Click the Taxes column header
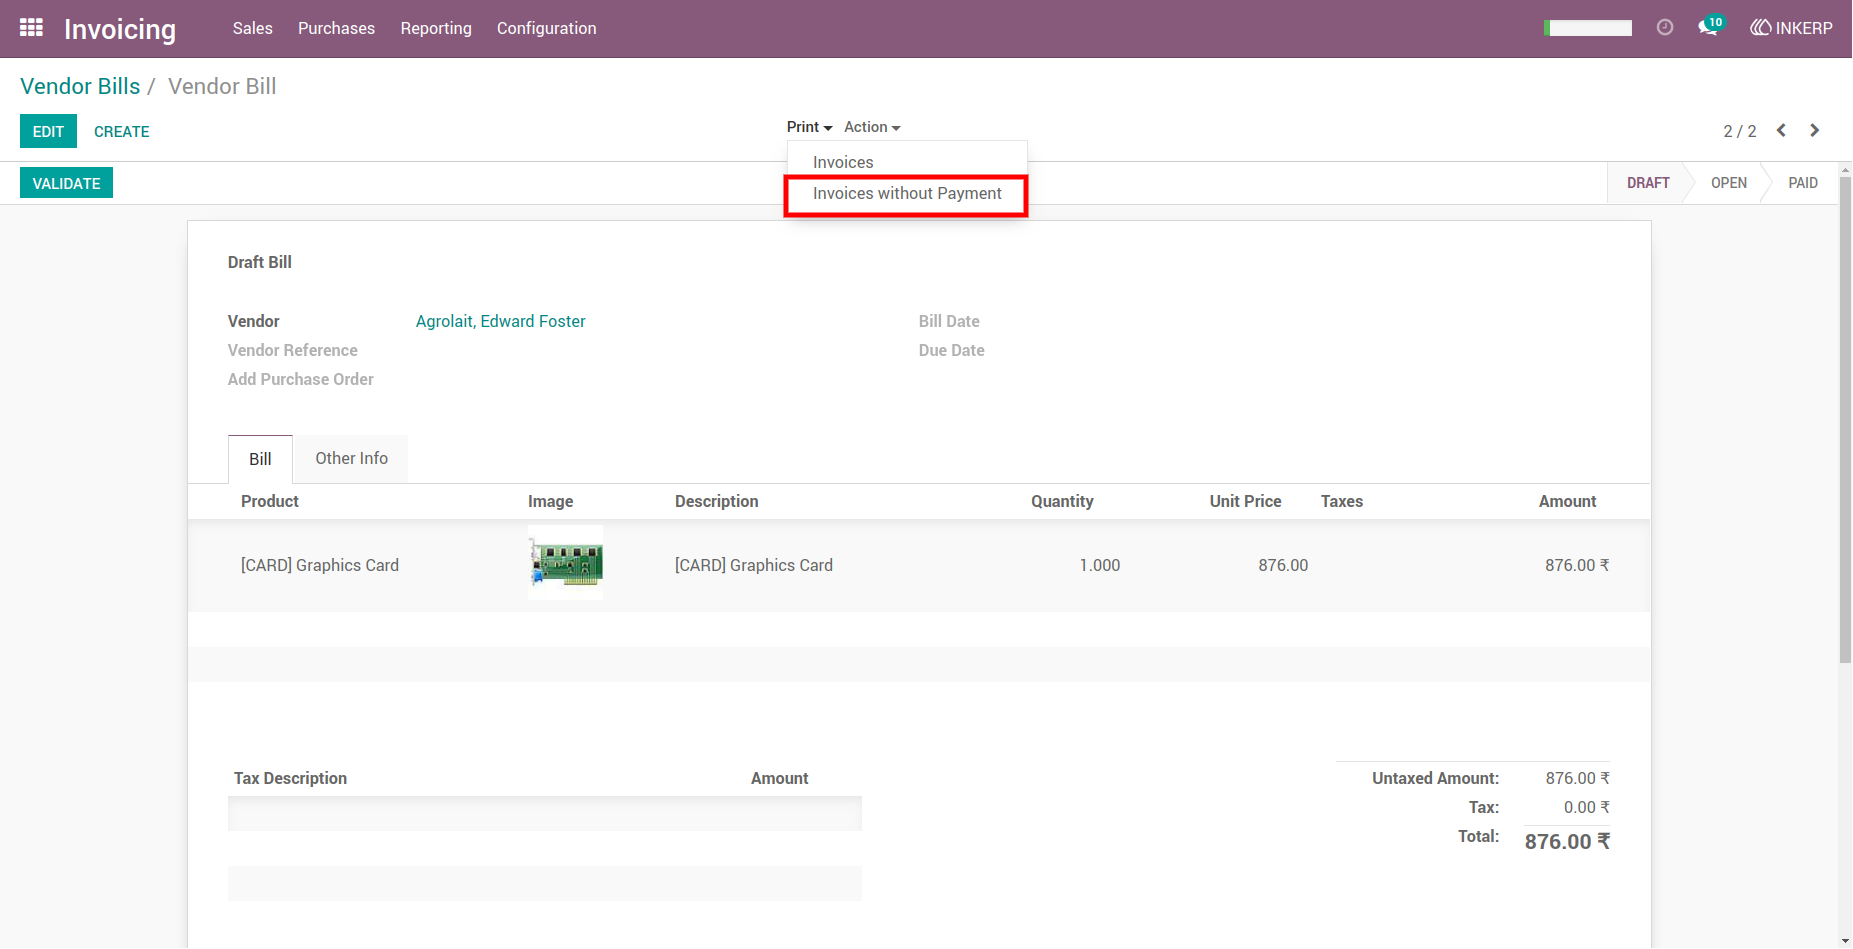Screen dimensions: 1853x949 (1341, 501)
